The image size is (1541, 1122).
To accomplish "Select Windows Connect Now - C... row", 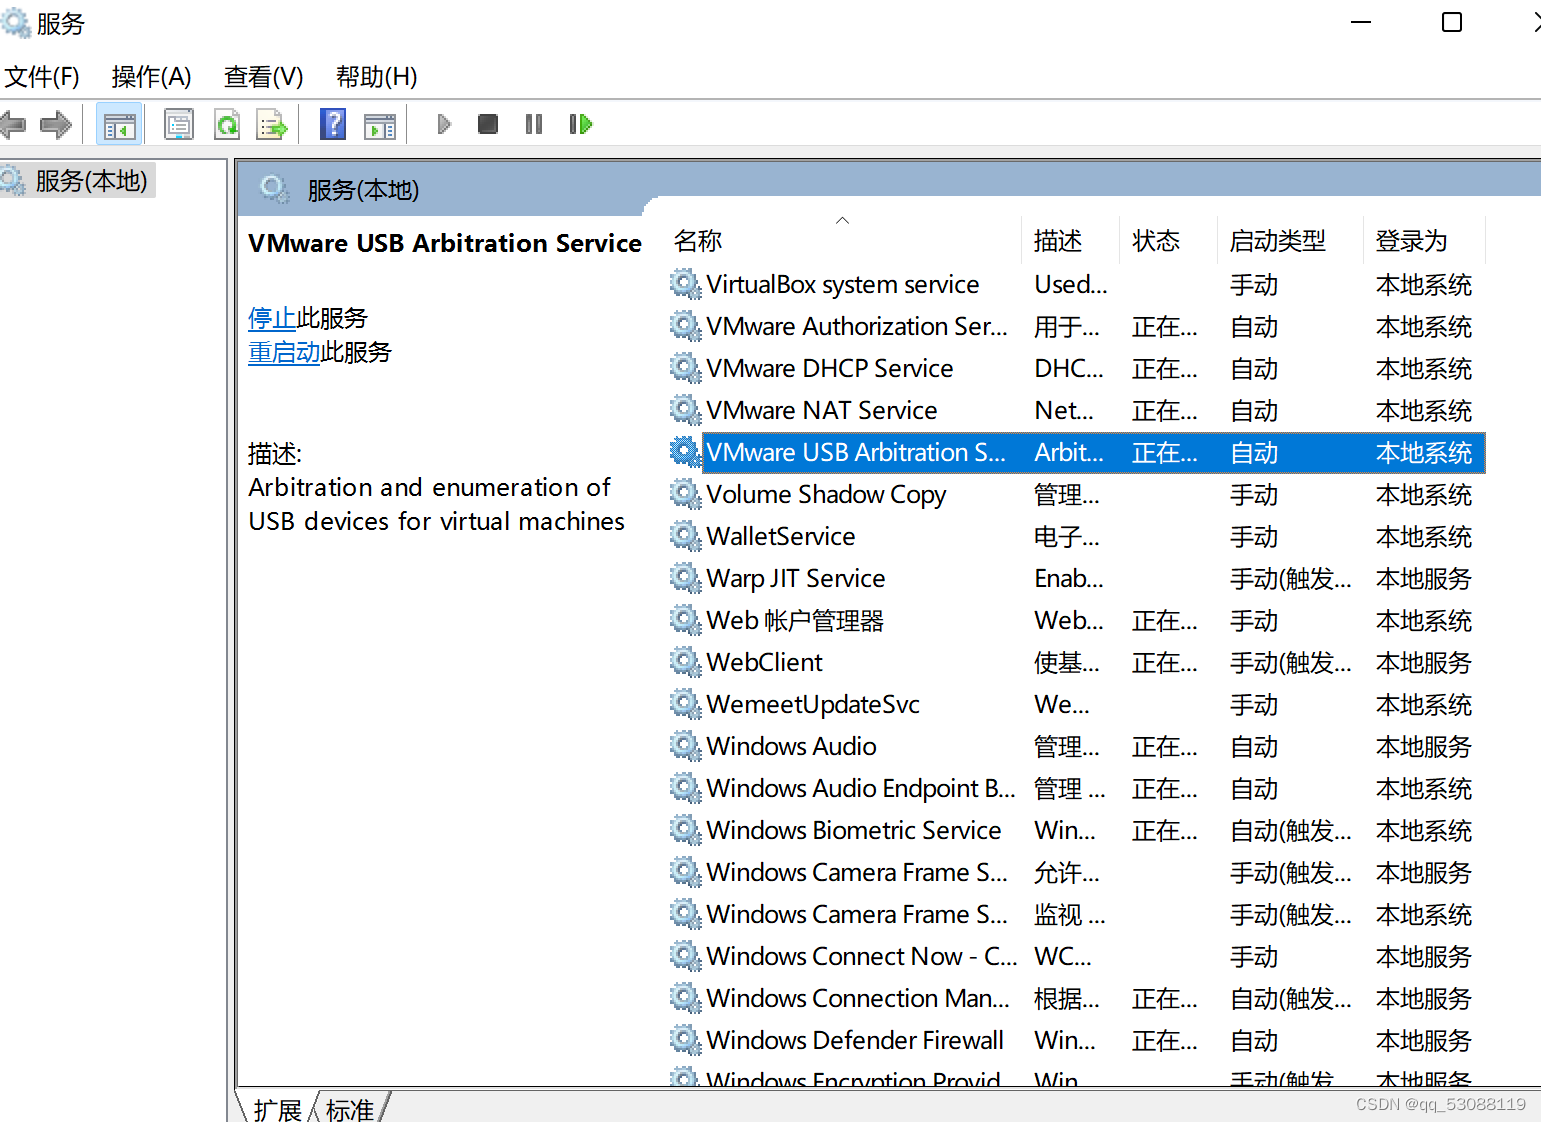I will (x=1077, y=957).
